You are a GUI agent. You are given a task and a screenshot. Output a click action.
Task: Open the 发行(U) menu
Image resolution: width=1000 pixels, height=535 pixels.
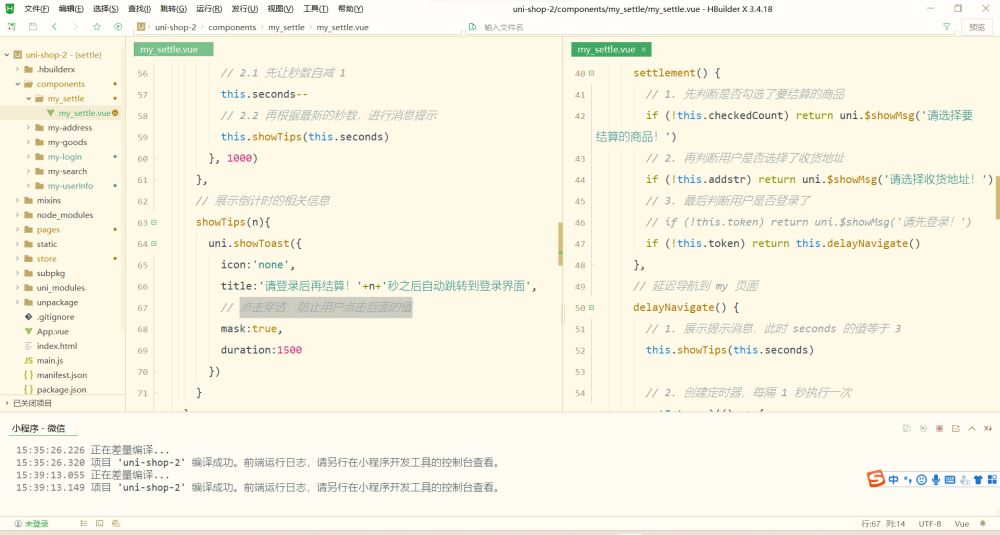point(245,9)
